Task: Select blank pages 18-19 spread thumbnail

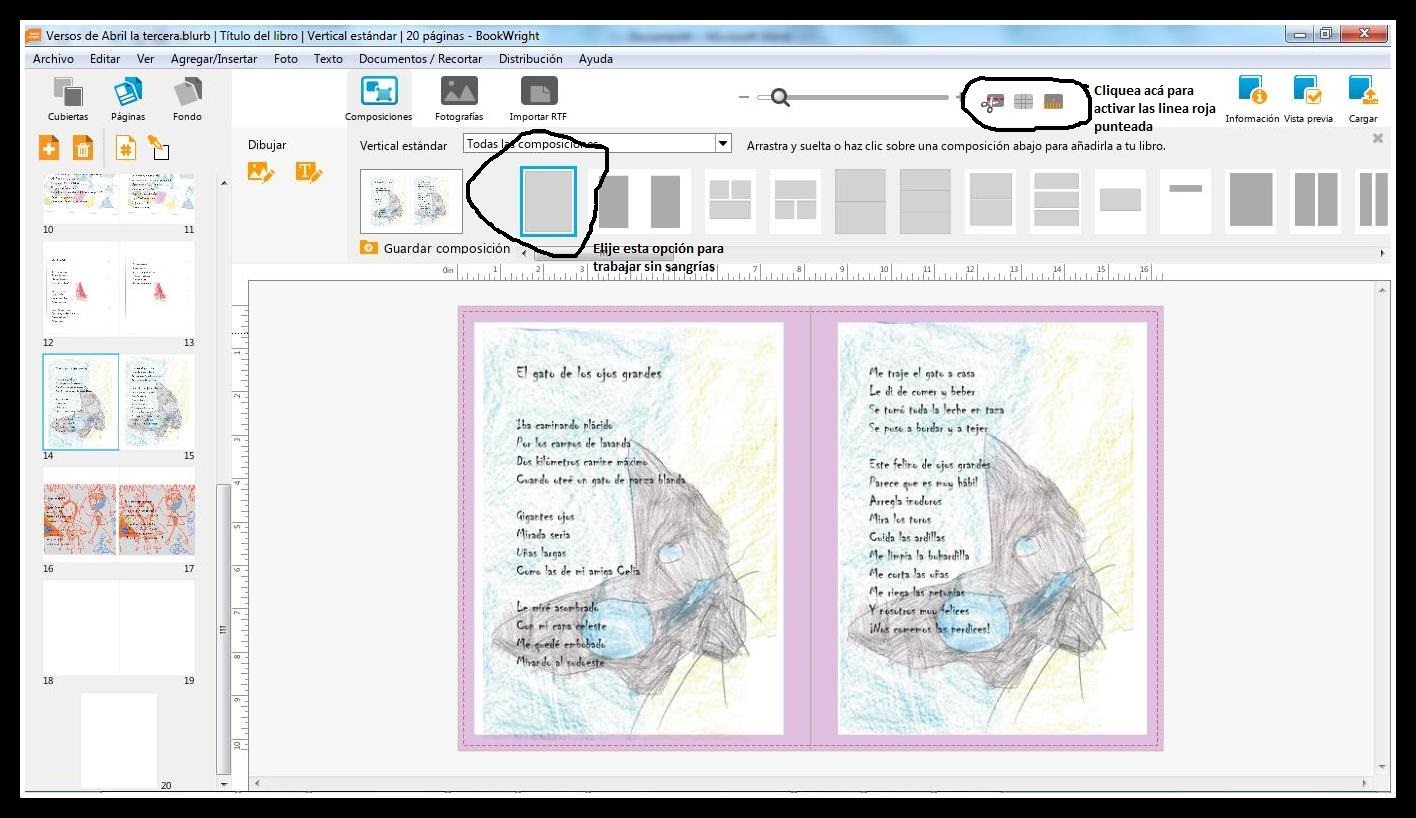Action: point(119,628)
